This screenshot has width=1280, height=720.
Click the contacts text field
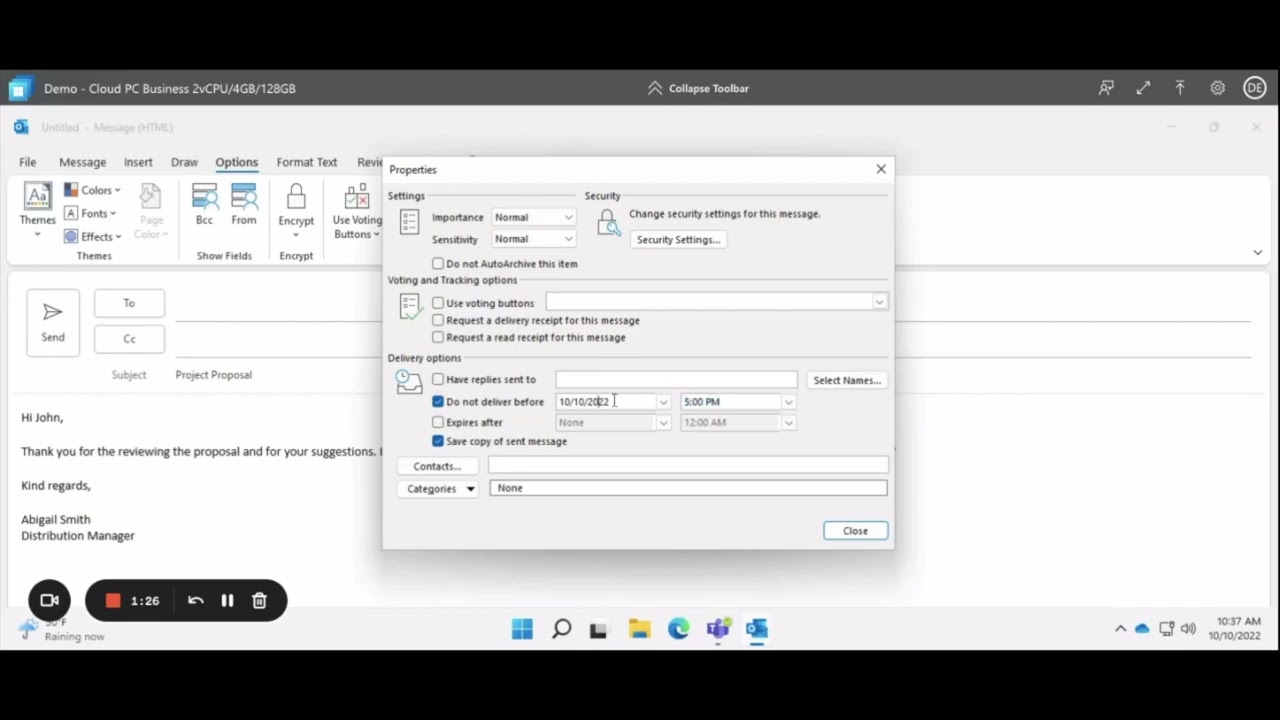coord(688,465)
